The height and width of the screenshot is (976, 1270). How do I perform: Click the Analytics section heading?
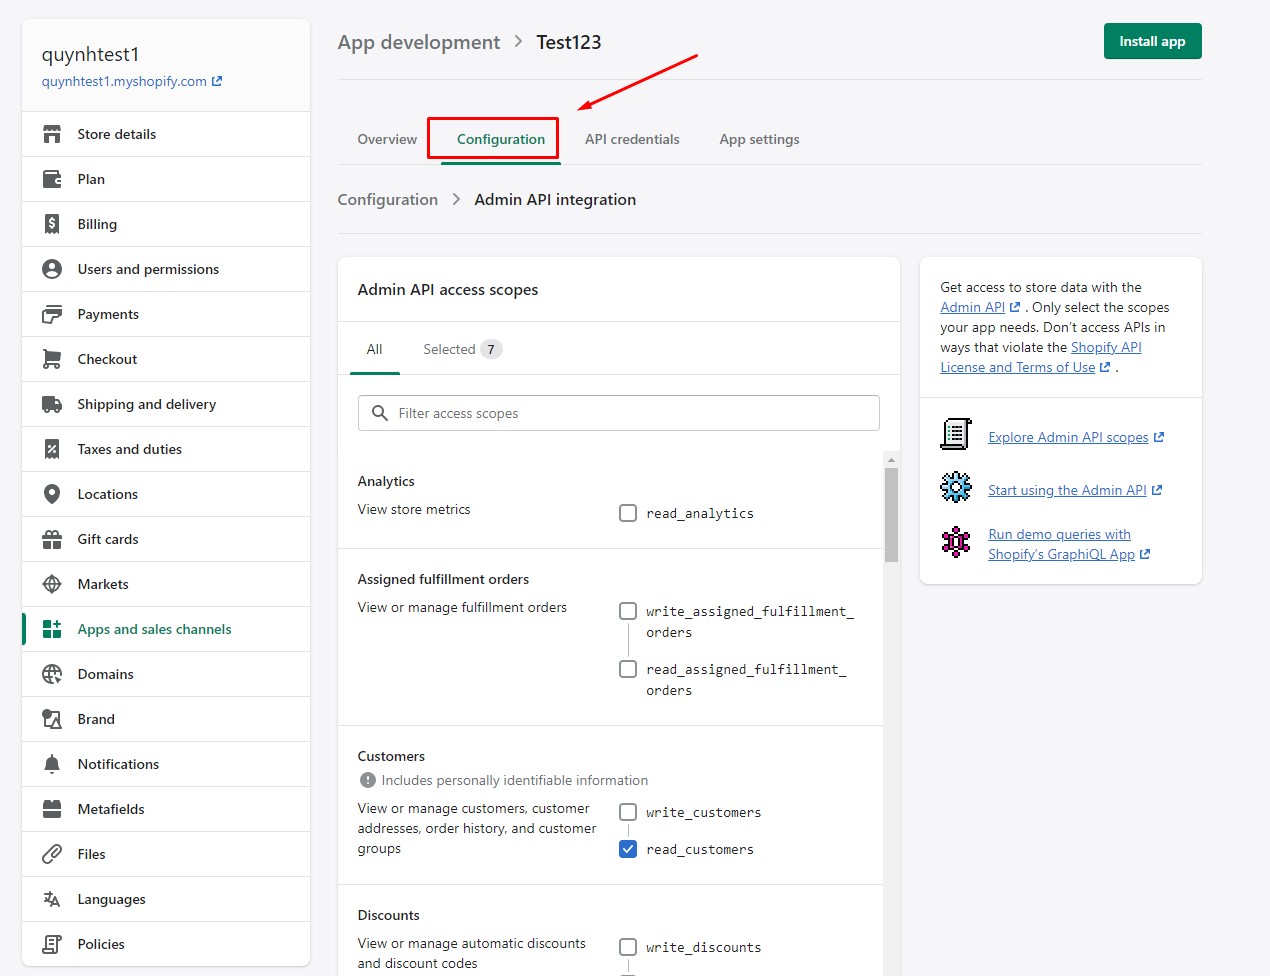386,481
